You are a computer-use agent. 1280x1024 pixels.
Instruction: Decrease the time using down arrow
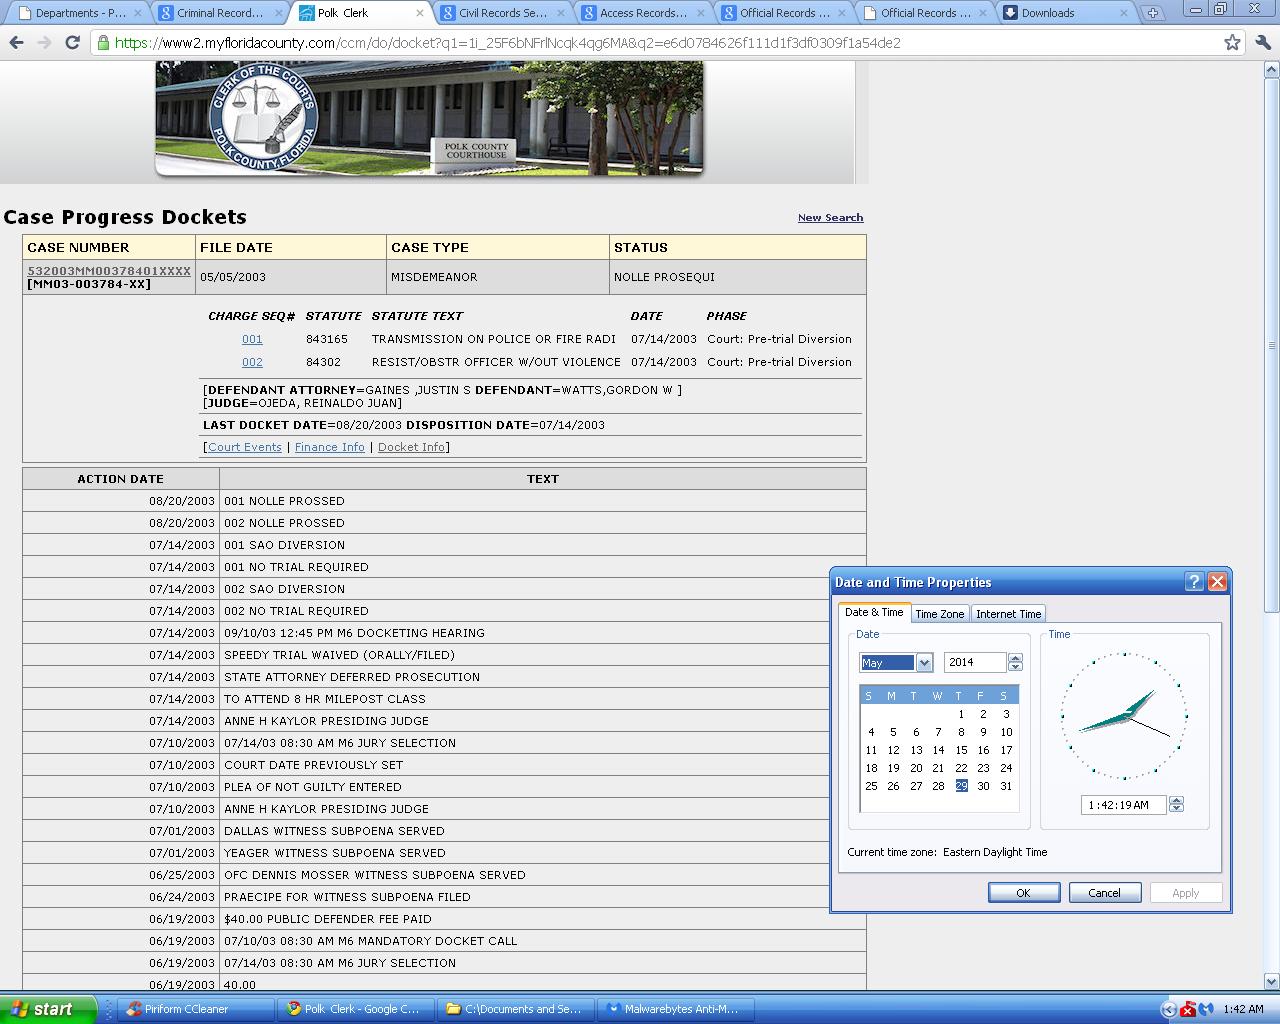[1176, 809]
